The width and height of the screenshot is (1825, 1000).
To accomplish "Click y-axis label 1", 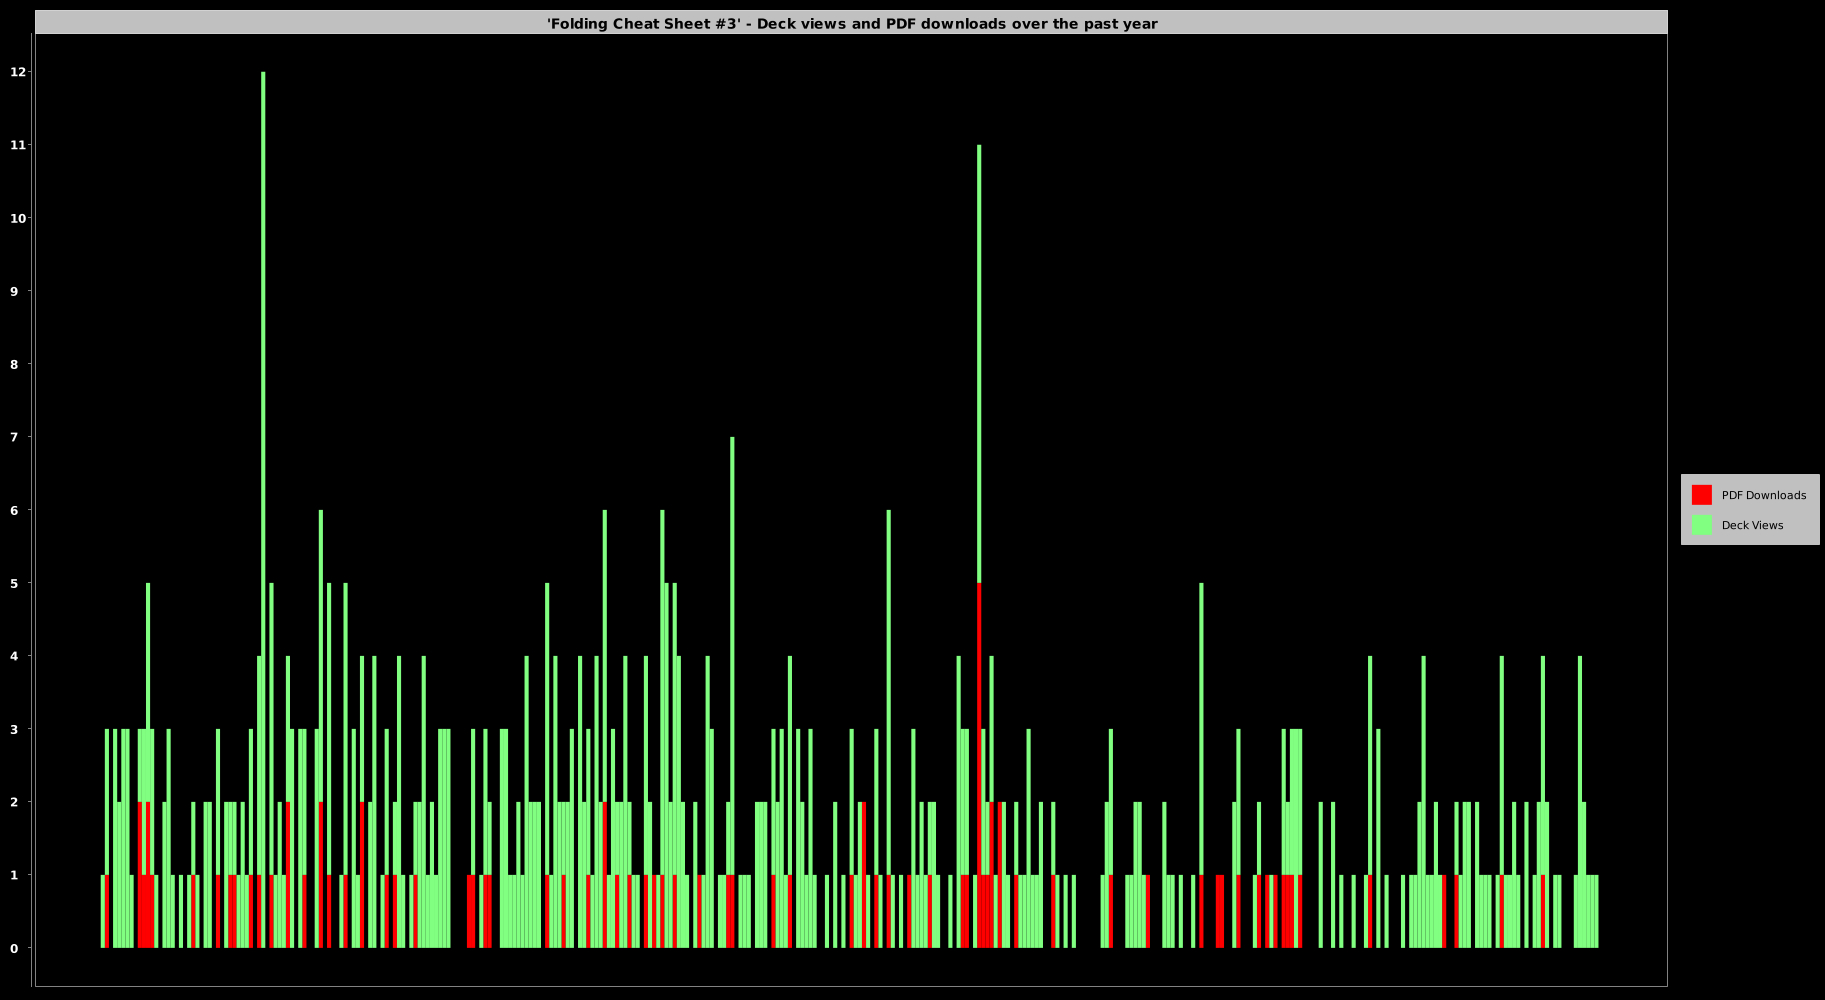I will (x=14, y=875).
